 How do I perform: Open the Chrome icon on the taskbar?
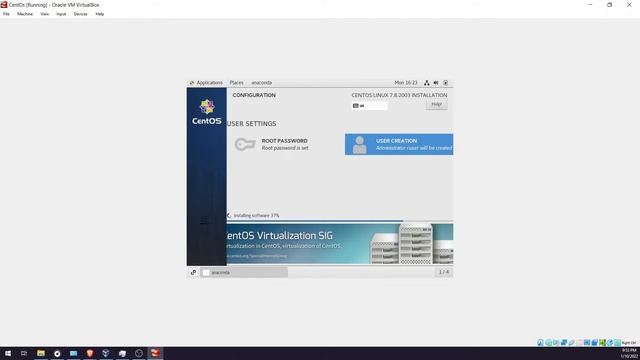point(57,353)
